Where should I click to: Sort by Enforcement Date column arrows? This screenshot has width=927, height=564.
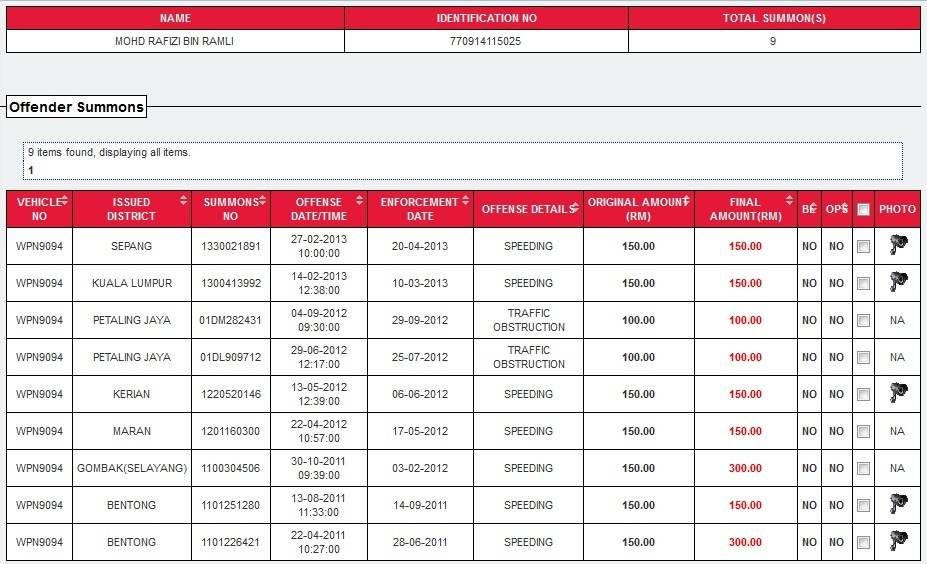[465, 200]
